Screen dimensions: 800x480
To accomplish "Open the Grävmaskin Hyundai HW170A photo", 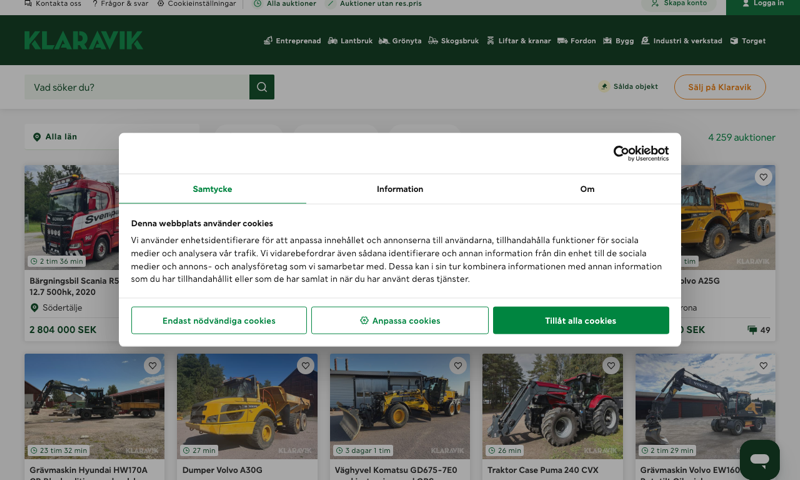I will click(94, 406).
